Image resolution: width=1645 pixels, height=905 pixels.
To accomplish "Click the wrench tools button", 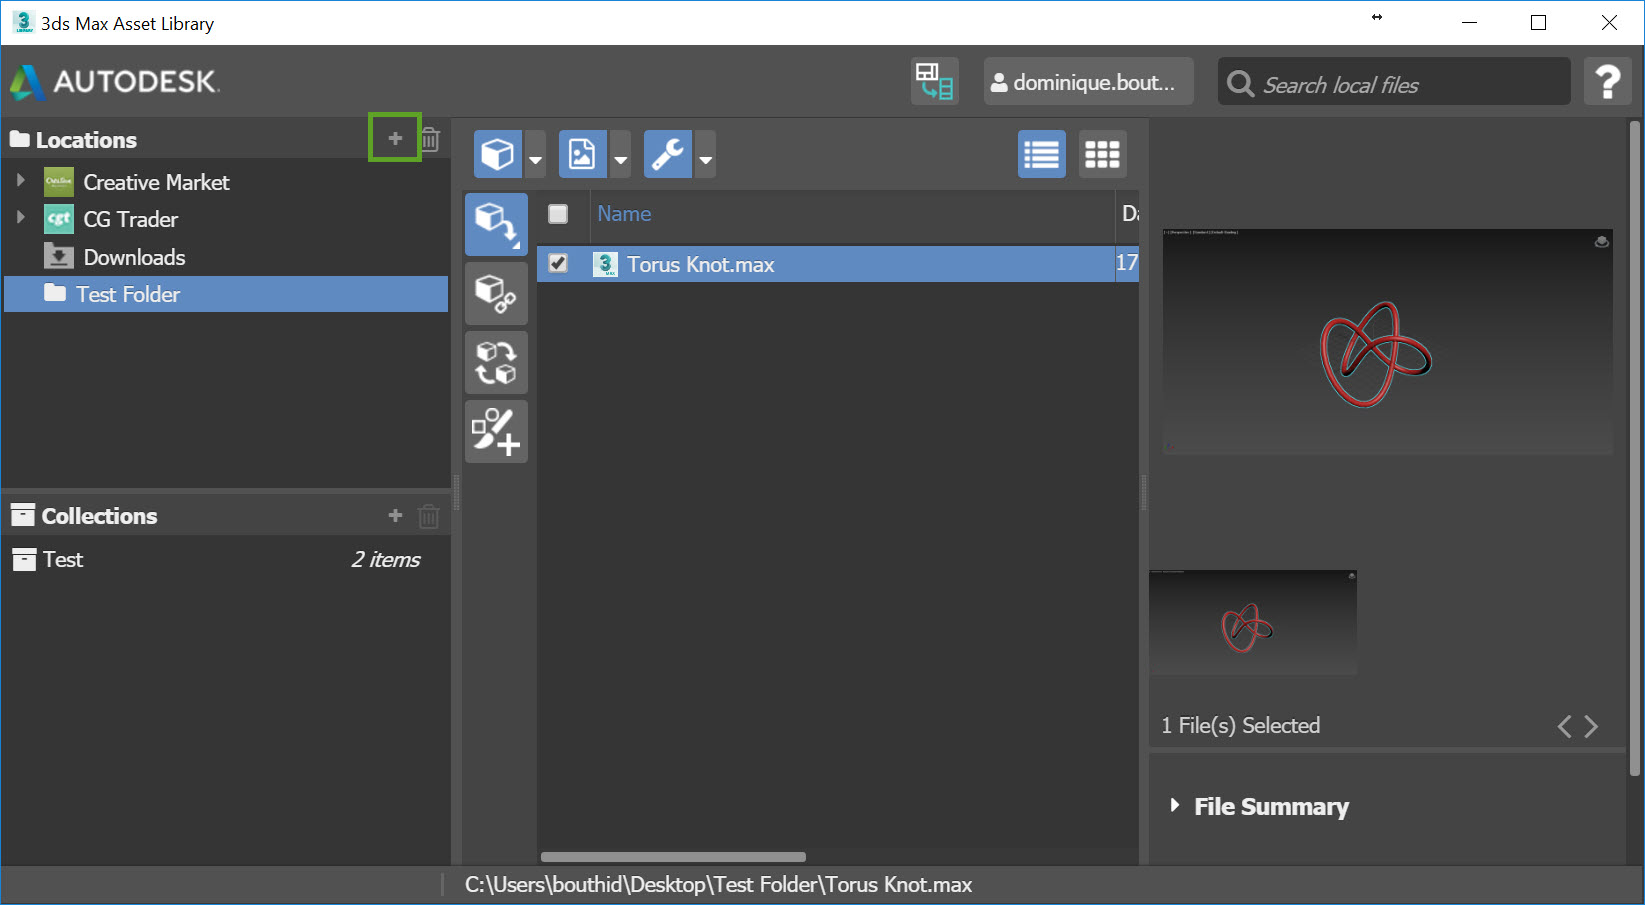I will (x=668, y=154).
